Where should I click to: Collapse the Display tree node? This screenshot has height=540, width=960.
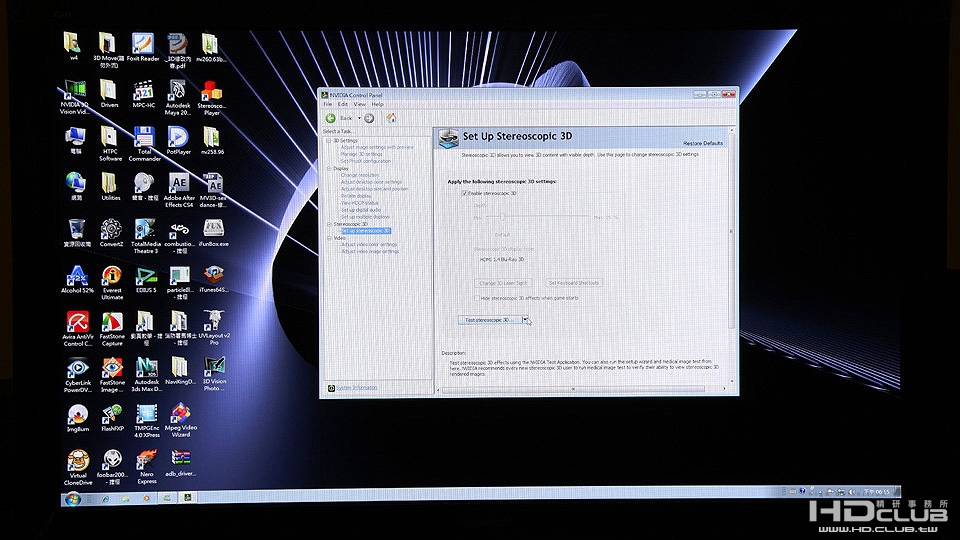pyautogui.click(x=329, y=168)
